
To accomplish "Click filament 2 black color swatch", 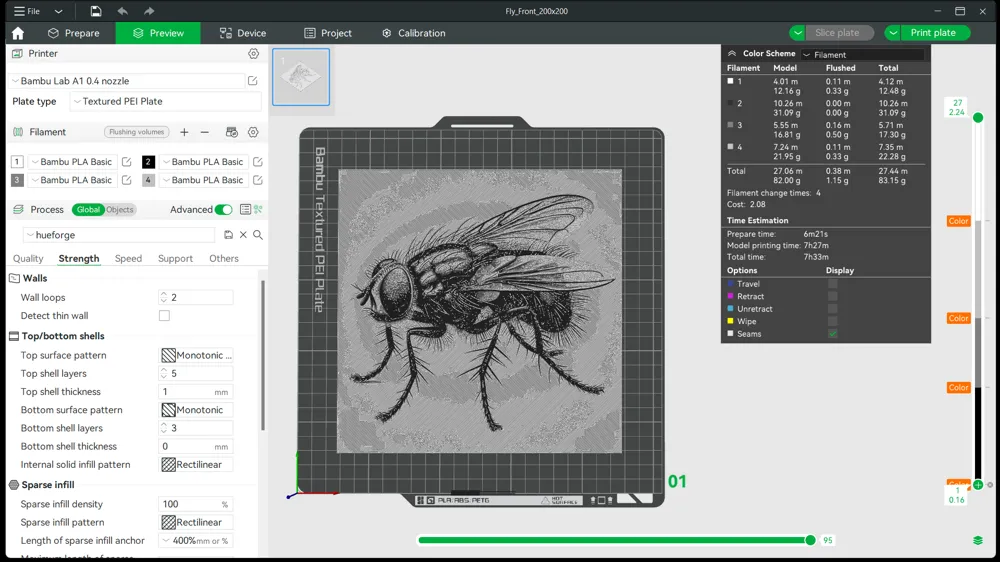I will tap(148, 162).
